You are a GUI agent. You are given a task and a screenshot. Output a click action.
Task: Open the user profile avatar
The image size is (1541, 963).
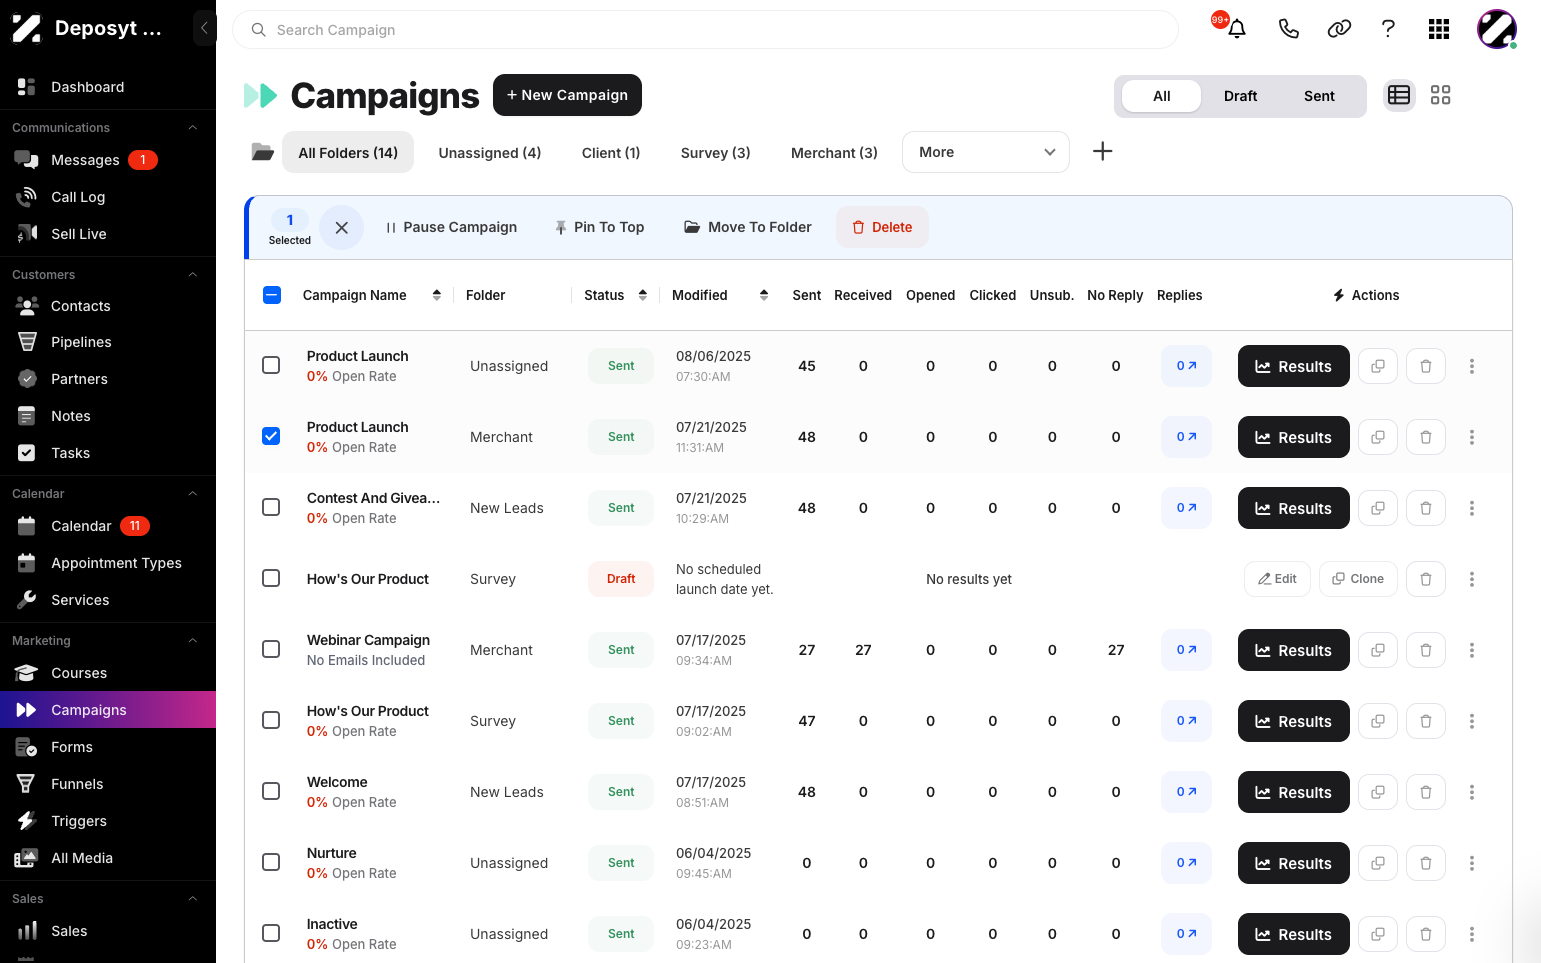tap(1497, 29)
